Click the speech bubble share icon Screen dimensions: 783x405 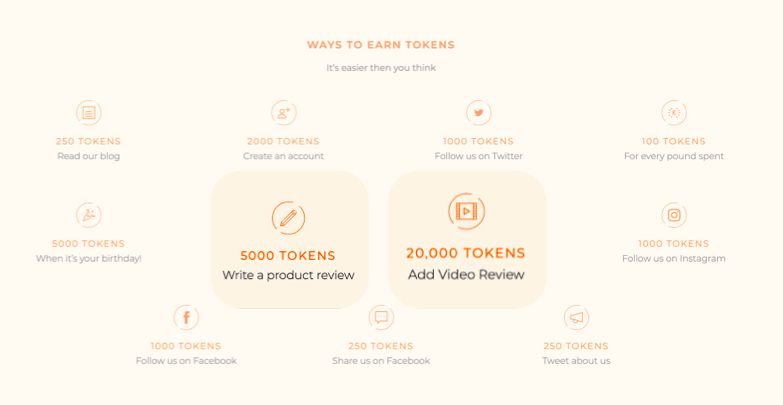(381, 318)
